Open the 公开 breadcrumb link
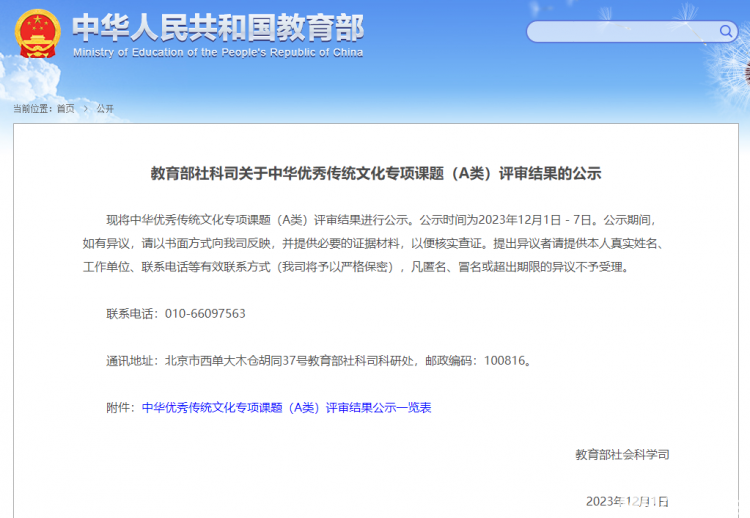The image size is (750, 518). point(105,109)
